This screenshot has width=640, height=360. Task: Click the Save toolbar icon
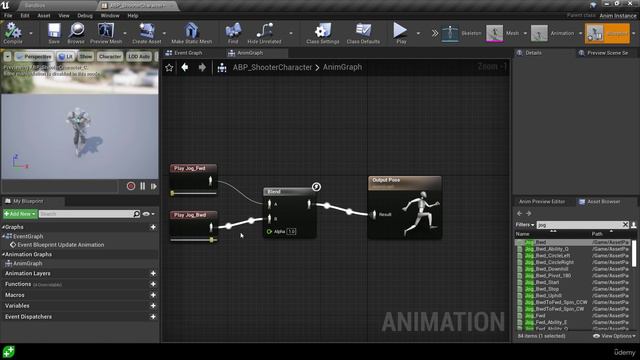54,33
